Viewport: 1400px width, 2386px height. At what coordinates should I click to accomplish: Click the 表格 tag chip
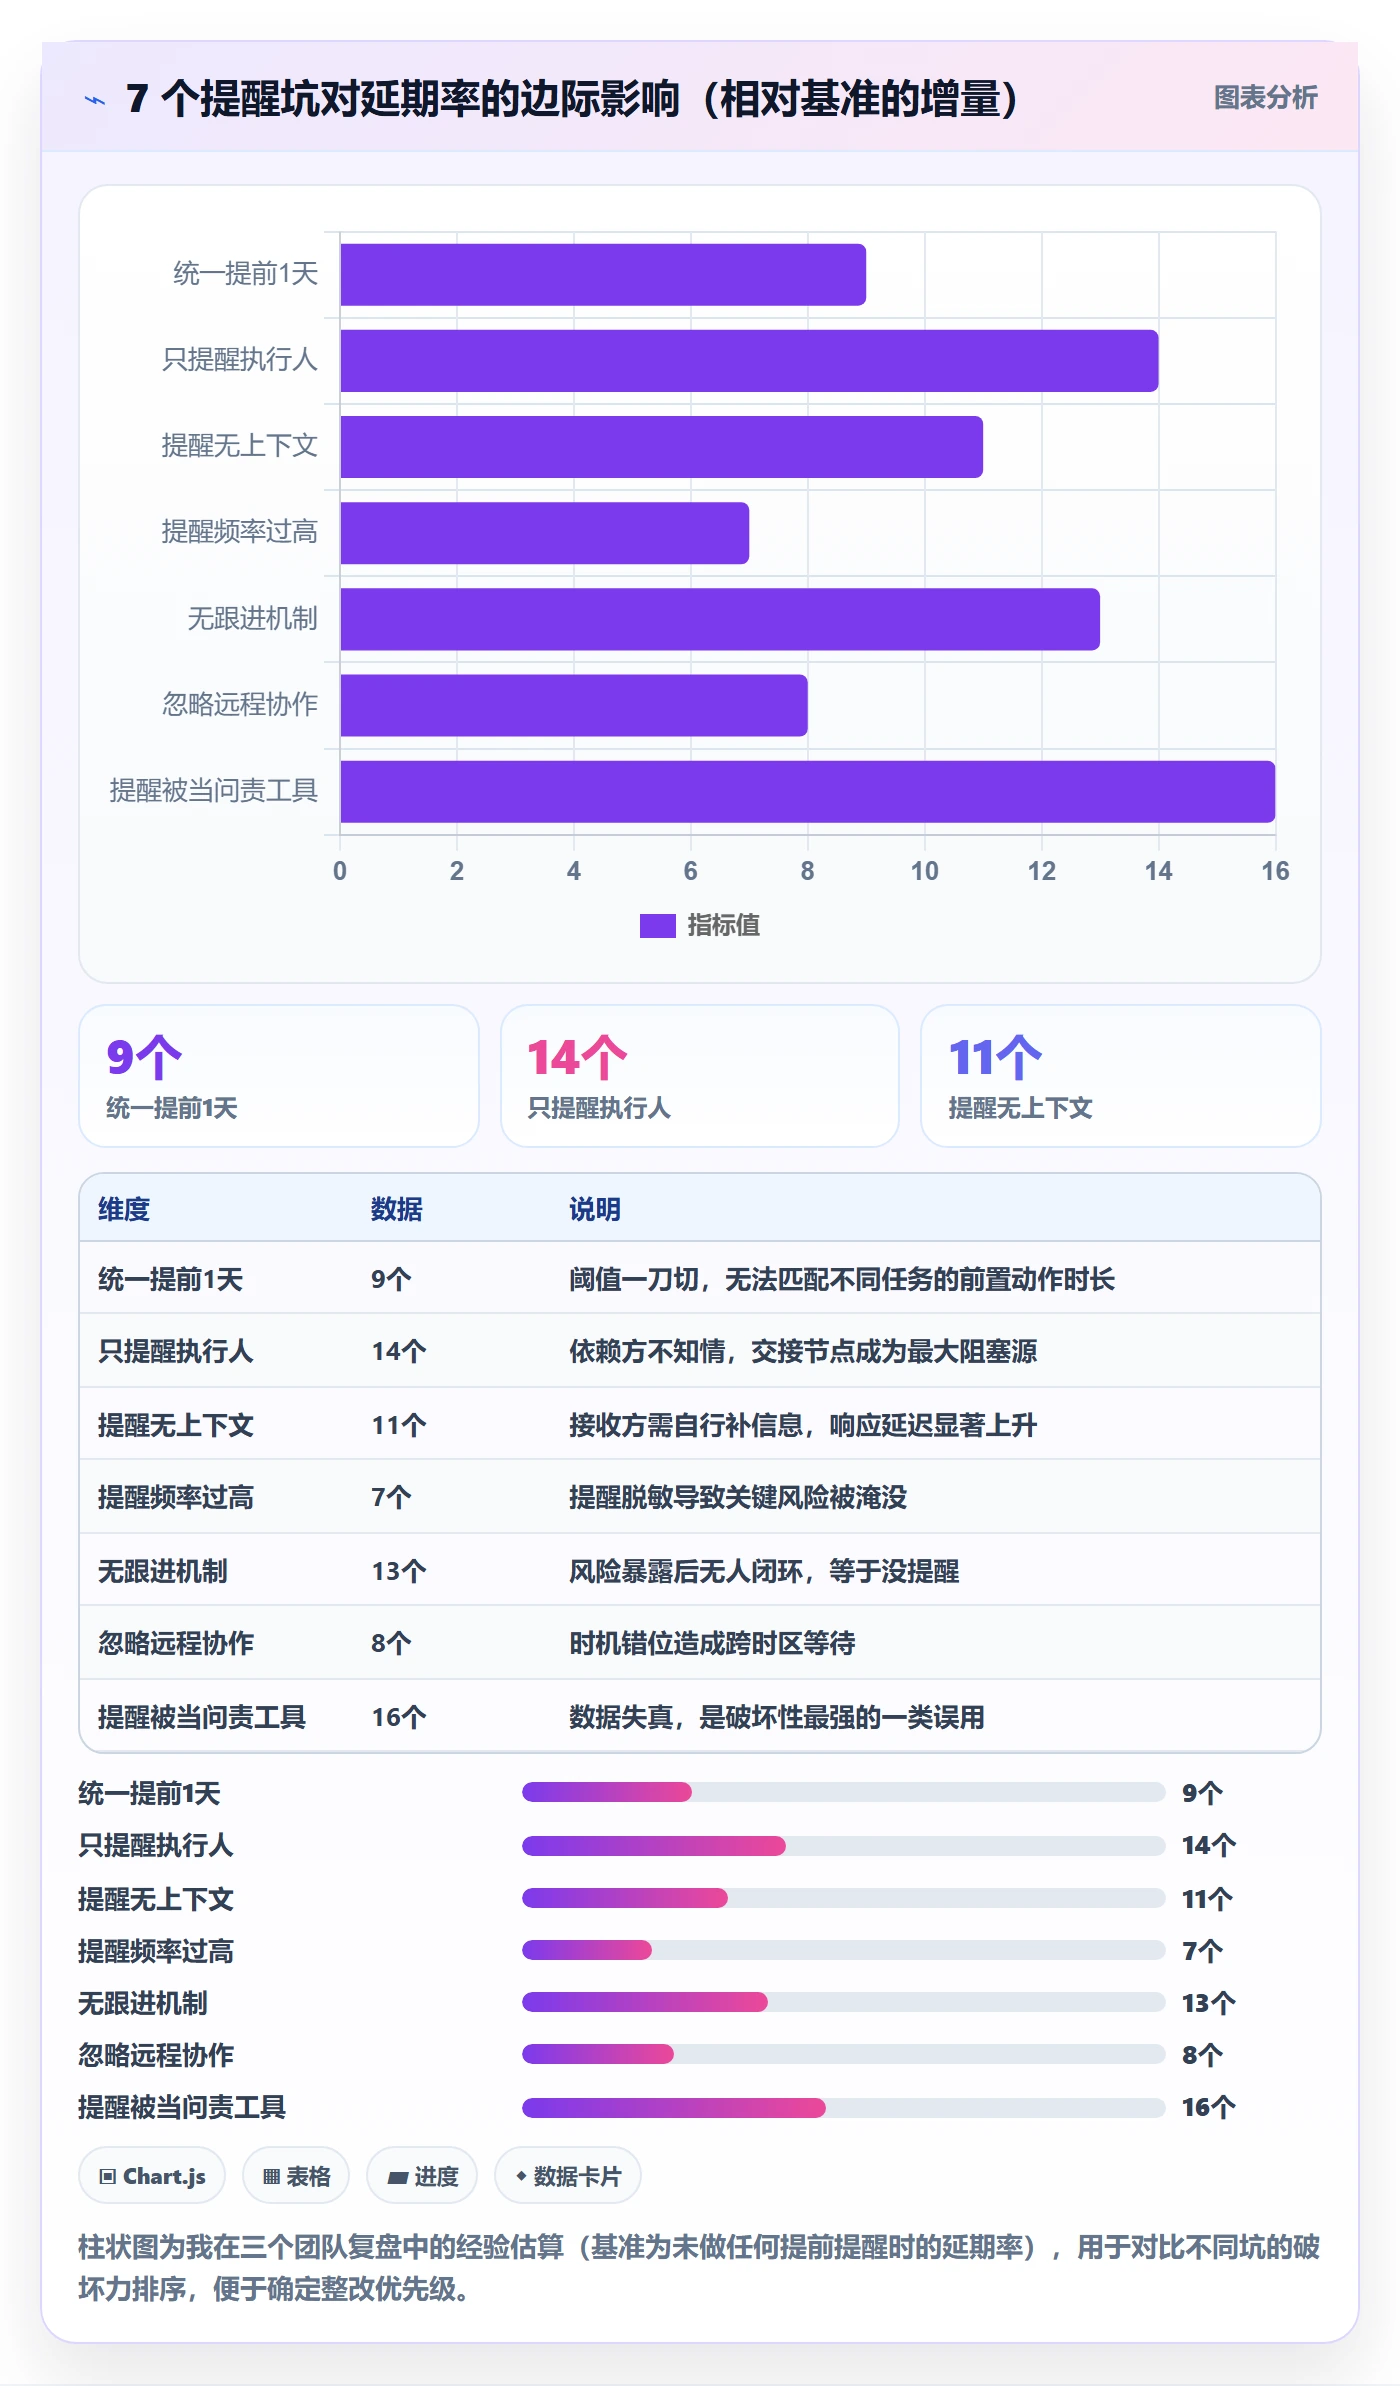pyautogui.click(x=296, y=2176)
